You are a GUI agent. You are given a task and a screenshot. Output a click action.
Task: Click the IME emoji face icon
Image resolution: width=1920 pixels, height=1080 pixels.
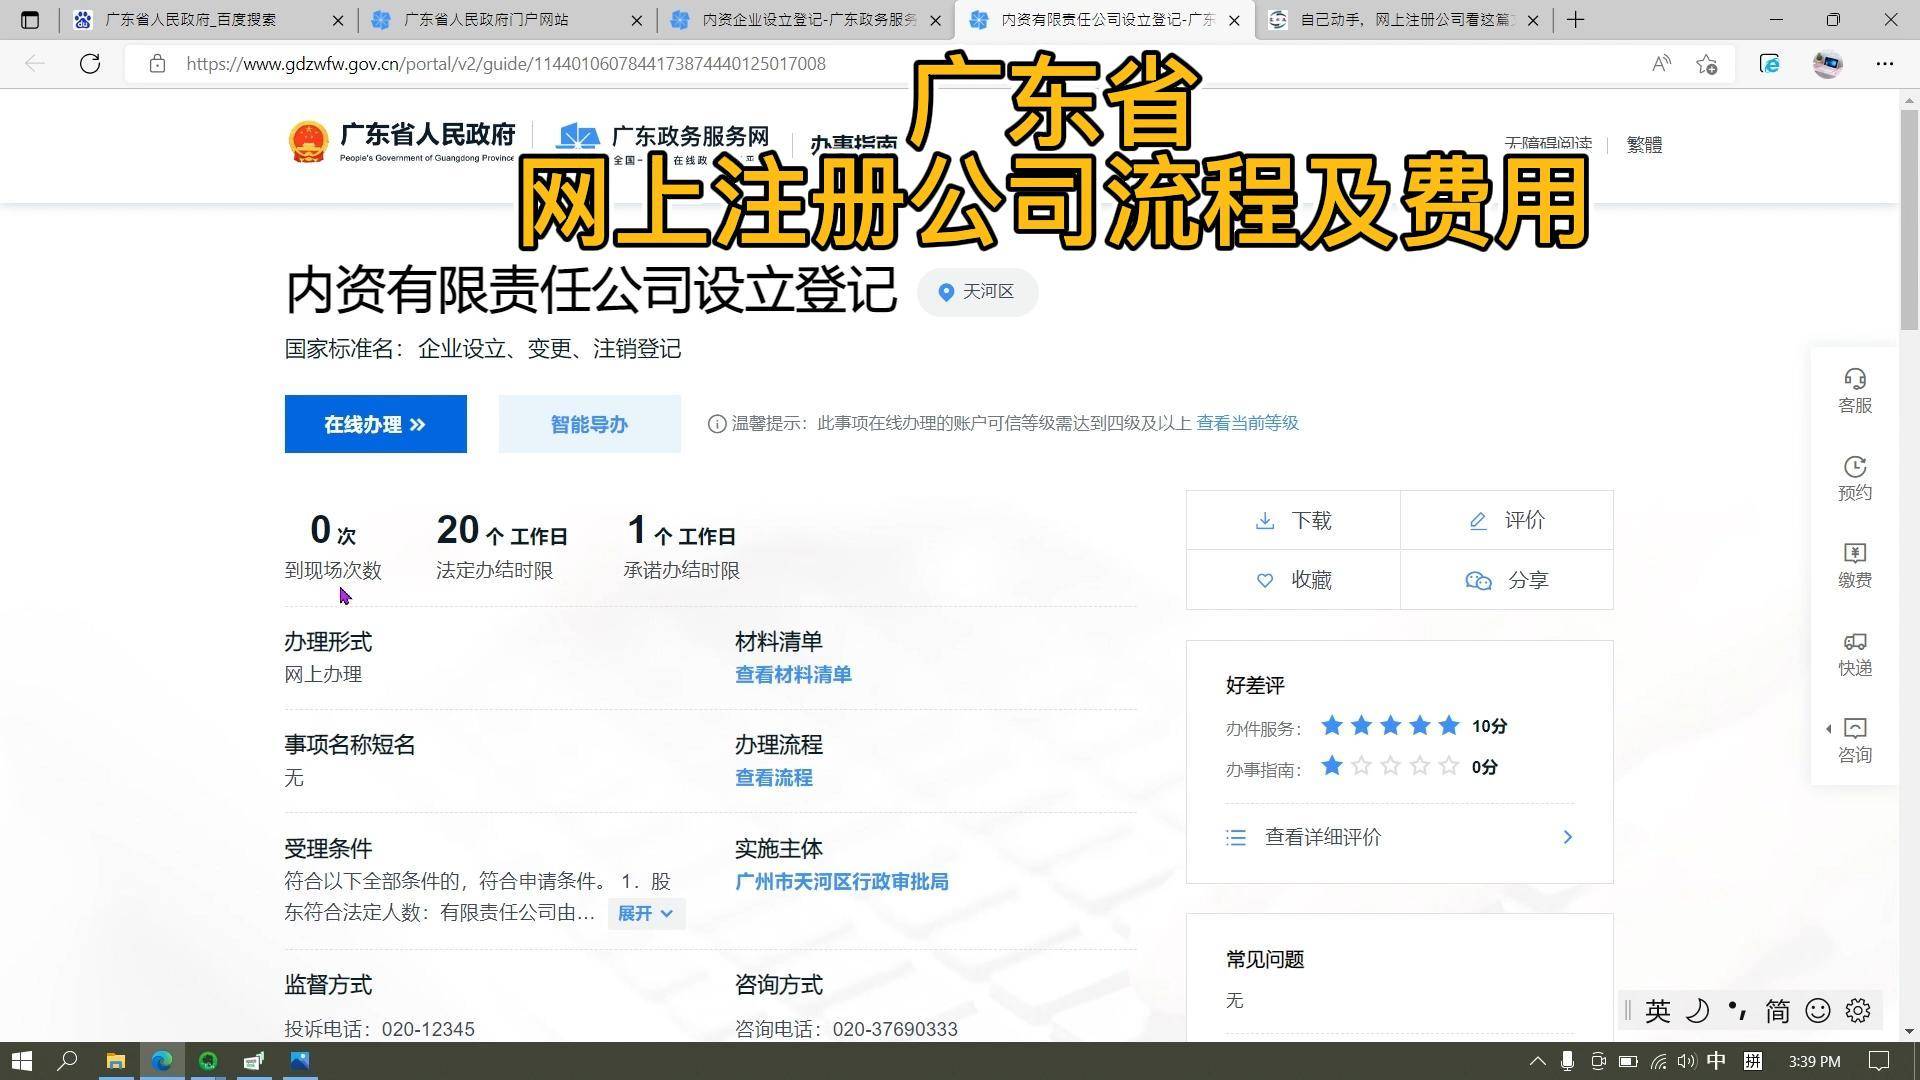[x=1818, y=1011]
